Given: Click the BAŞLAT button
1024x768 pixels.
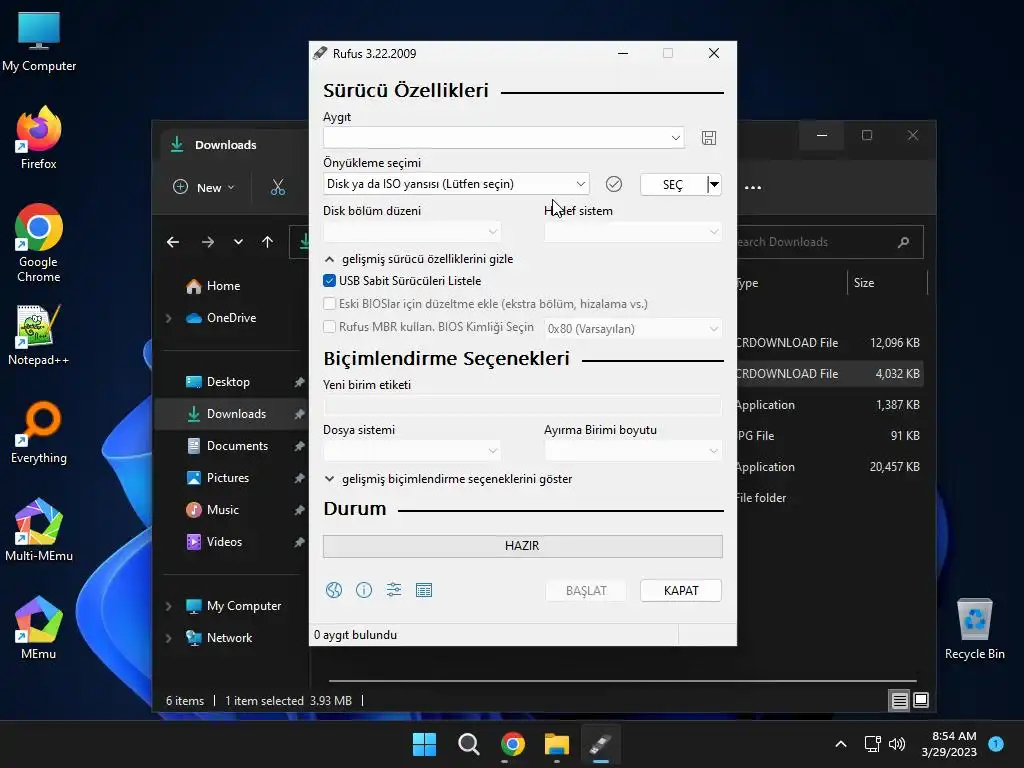Looking at the screenshot, I should pos(586,590).
